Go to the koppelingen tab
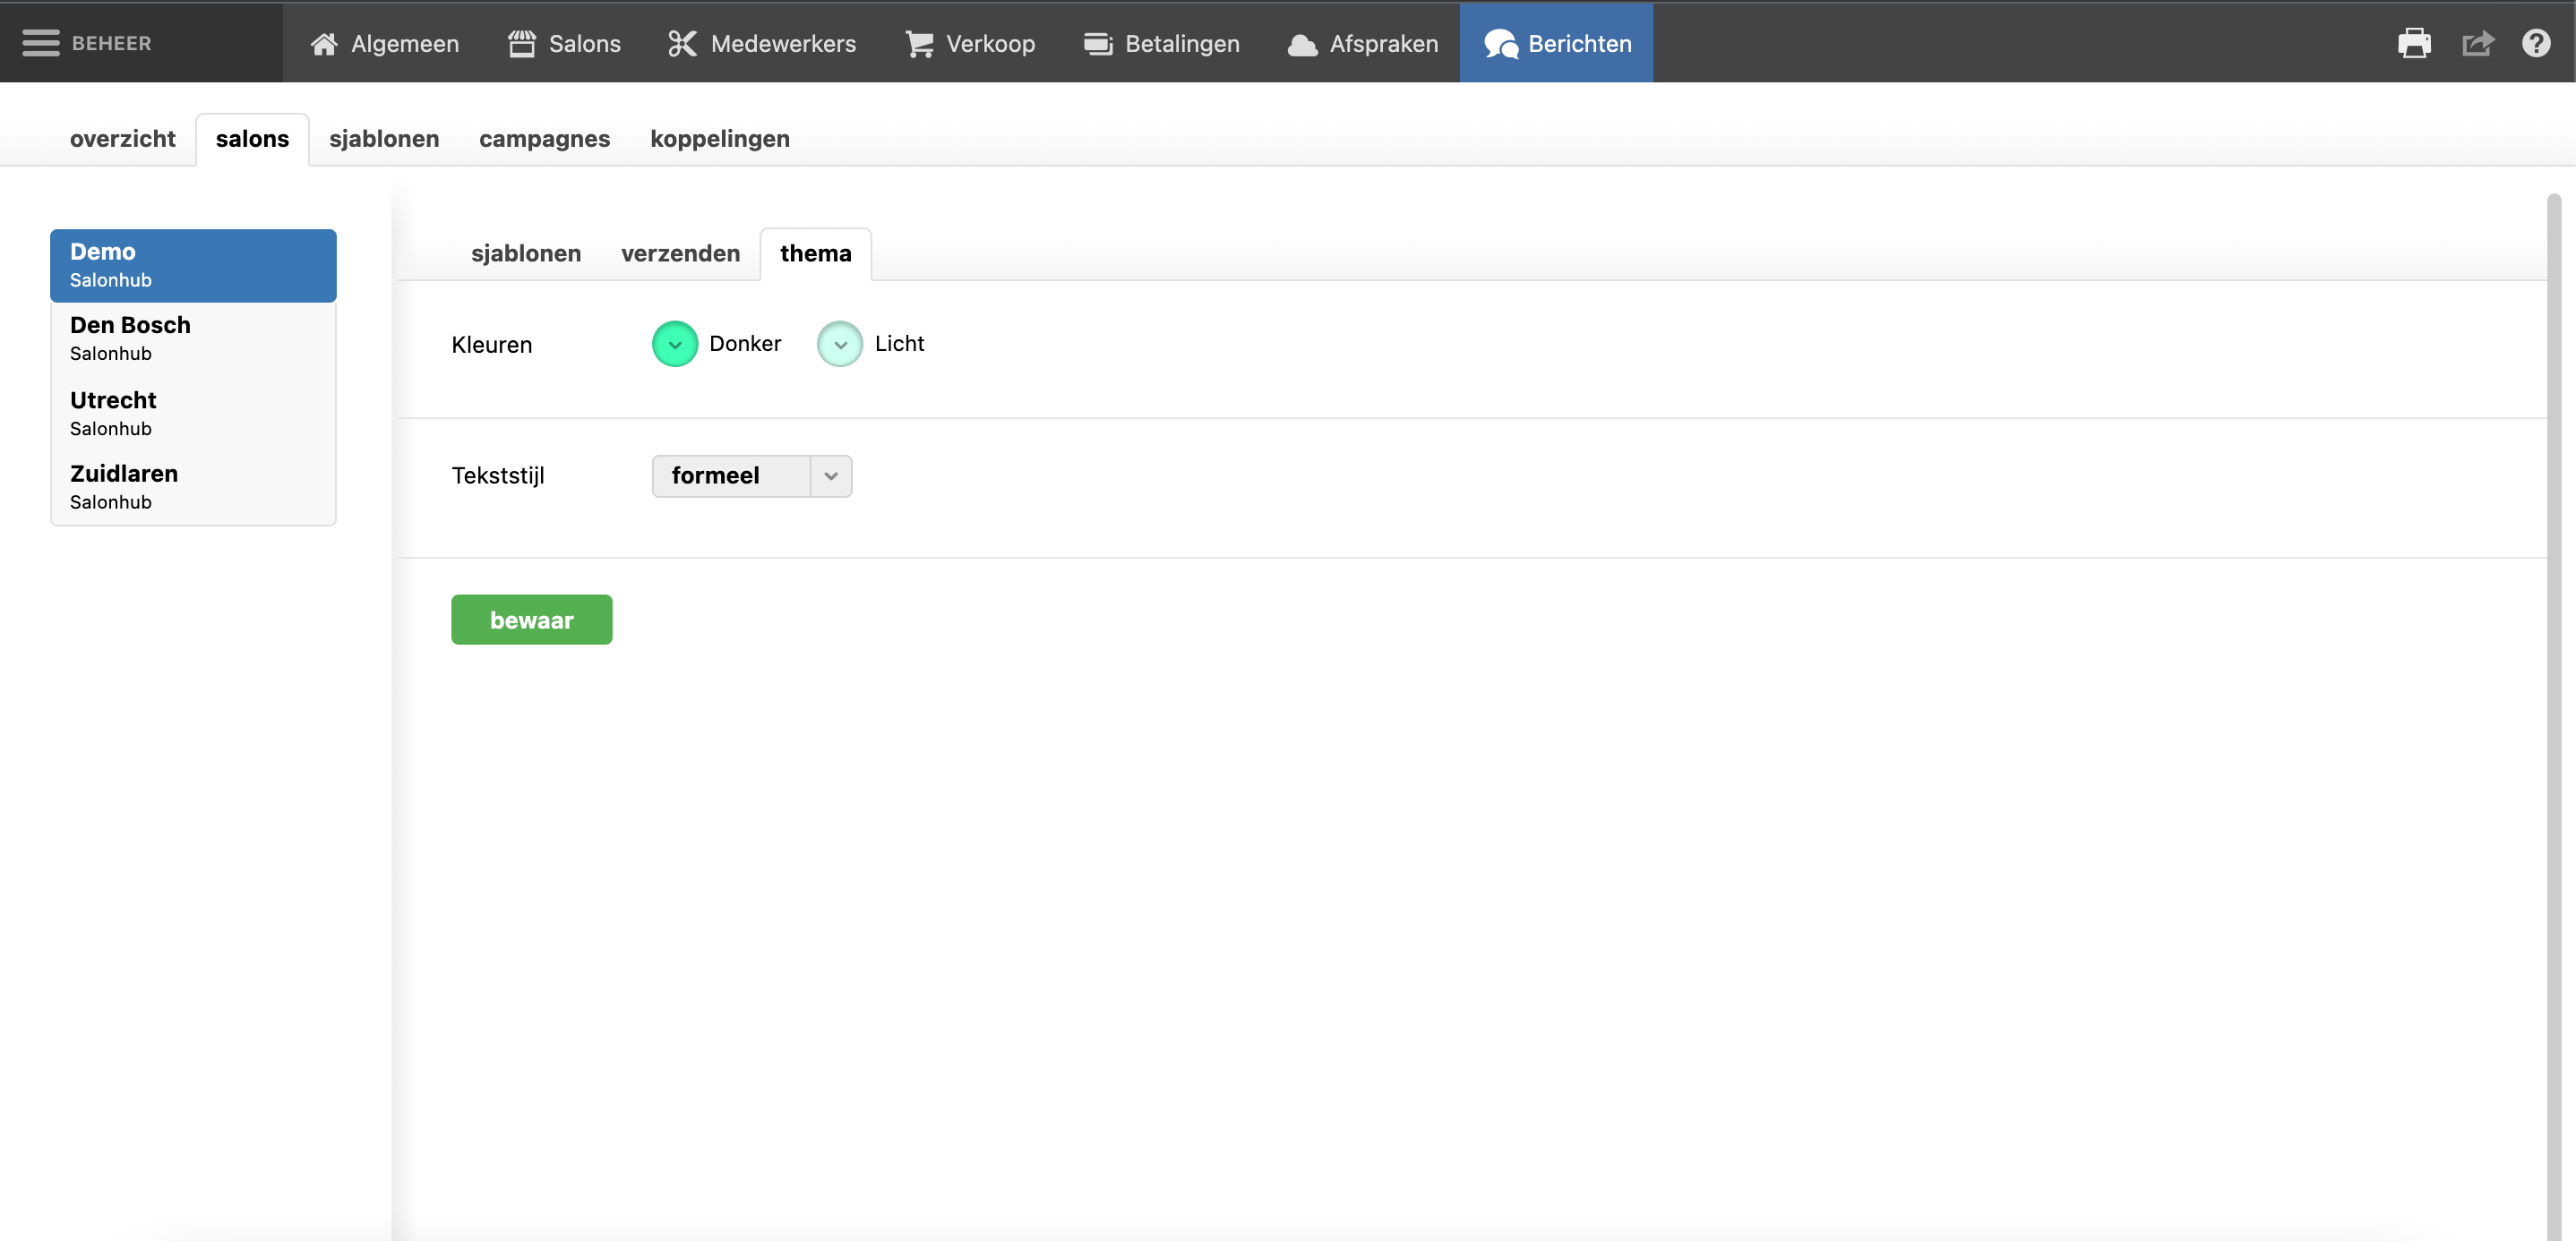This screenshot has width=2576, height=1241. tap(719, 139)
